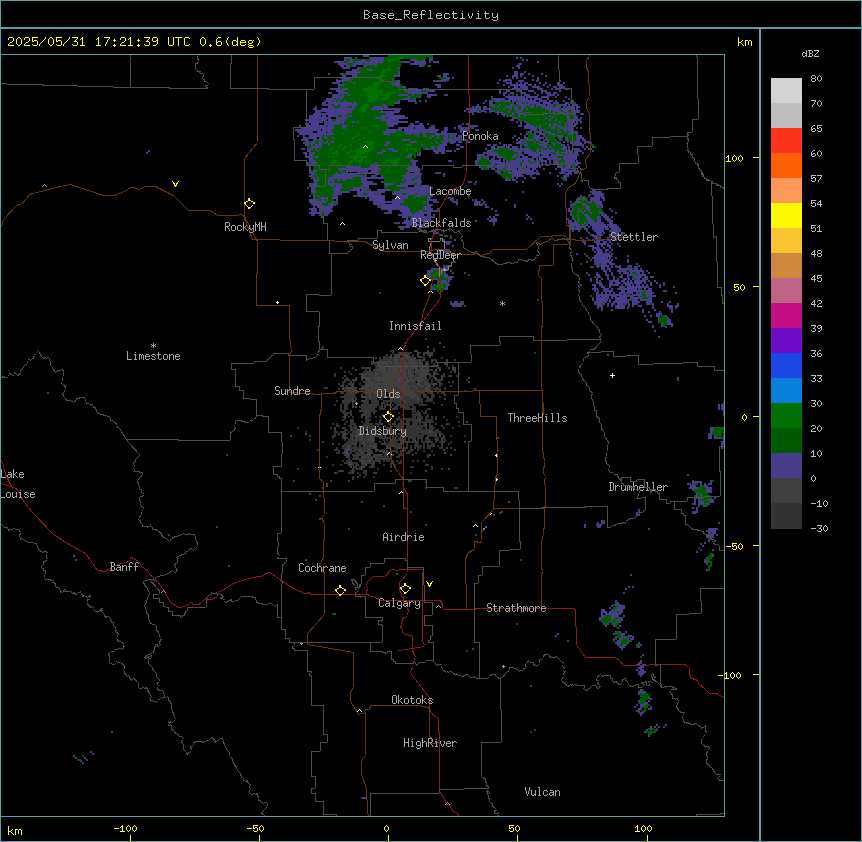The width and height of the screenshot is (862, 842).
Task: Click the yellow diamond marker above Calgary label
Action: 405,589
